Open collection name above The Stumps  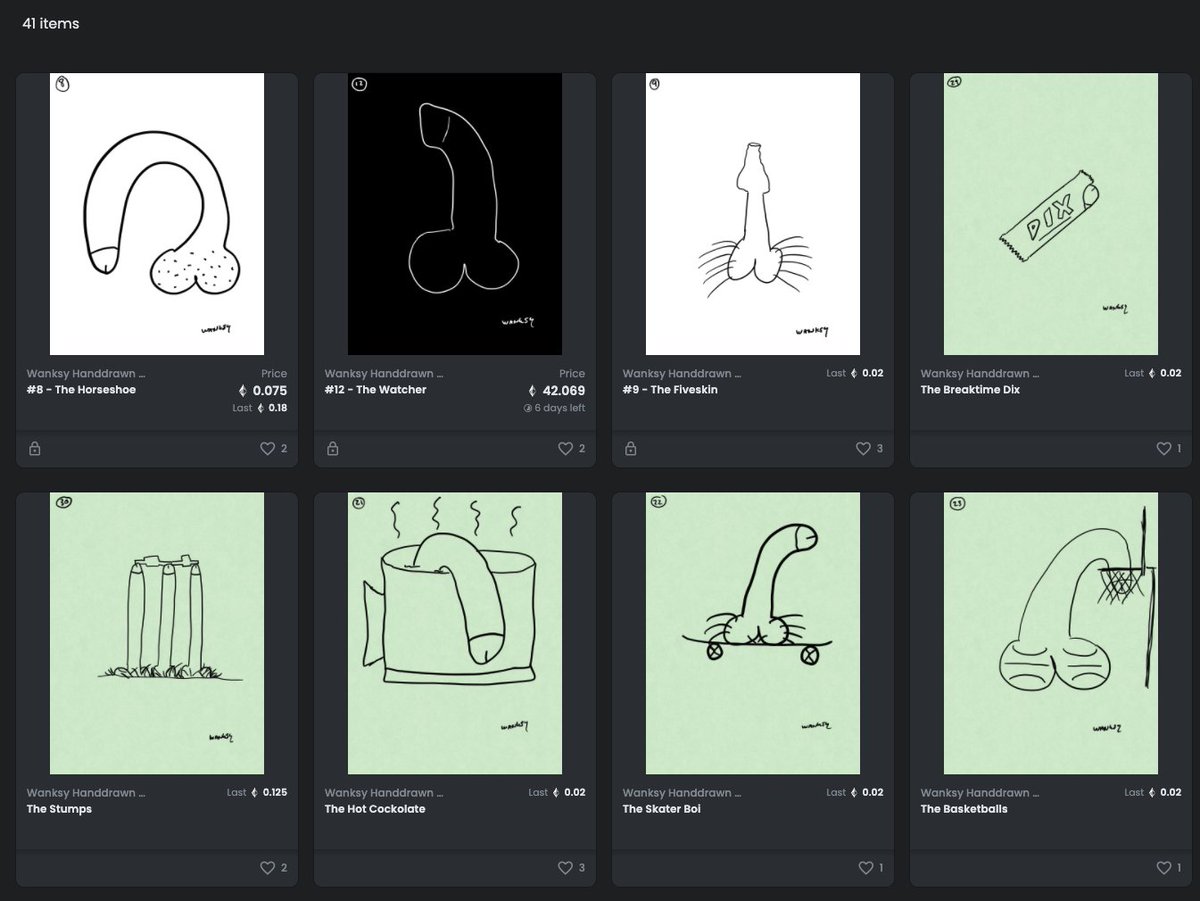(86, 793)
